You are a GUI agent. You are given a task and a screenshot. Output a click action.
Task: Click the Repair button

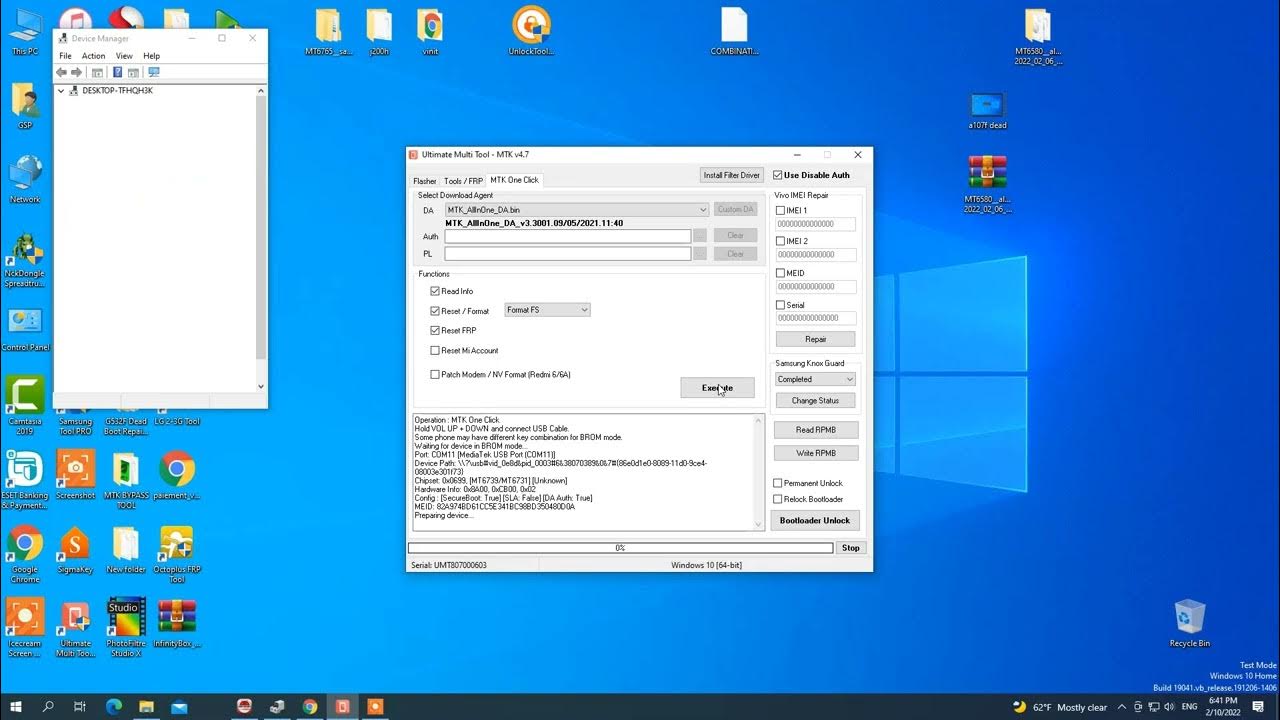tap(816, 339)
